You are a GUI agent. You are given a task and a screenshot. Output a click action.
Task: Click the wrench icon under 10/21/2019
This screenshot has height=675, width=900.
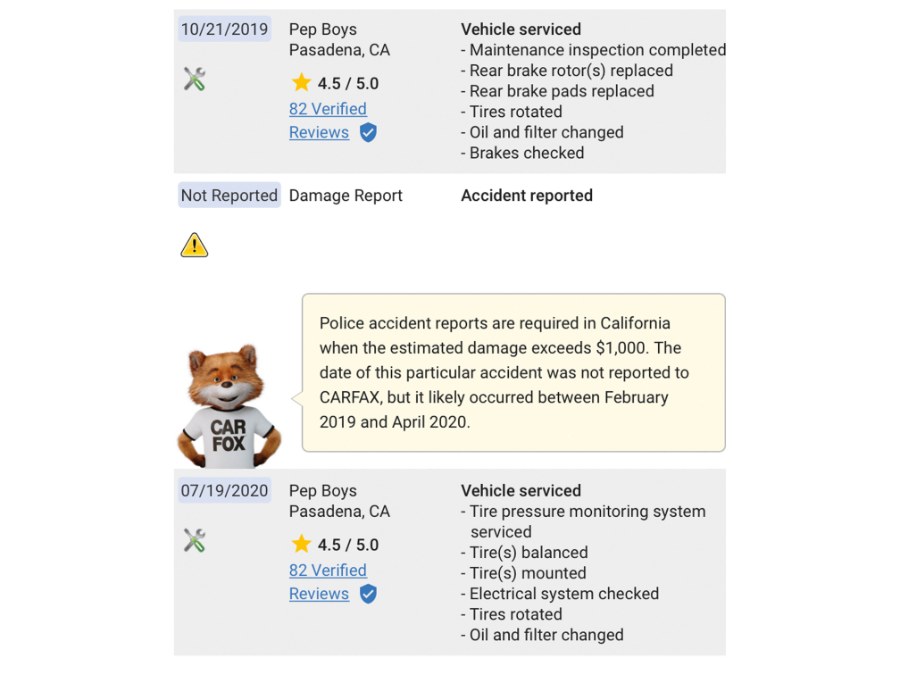point(195,79)
